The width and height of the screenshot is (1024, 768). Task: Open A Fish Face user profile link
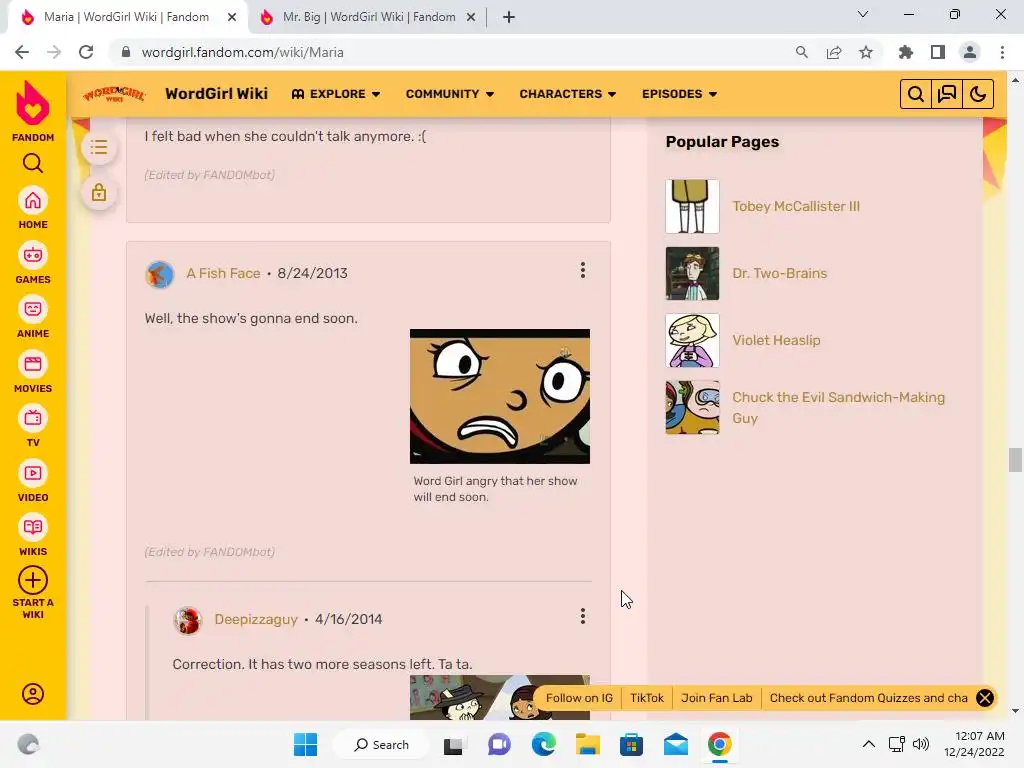coord(223,273)
